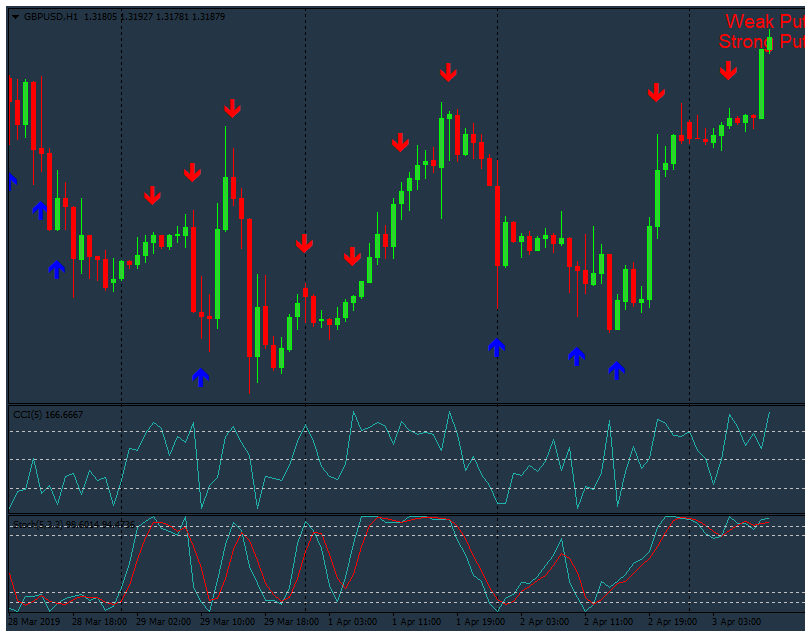Select the CCI(5) indicator label
This screenshot has height=631, width=805.
tap(47, 414)
